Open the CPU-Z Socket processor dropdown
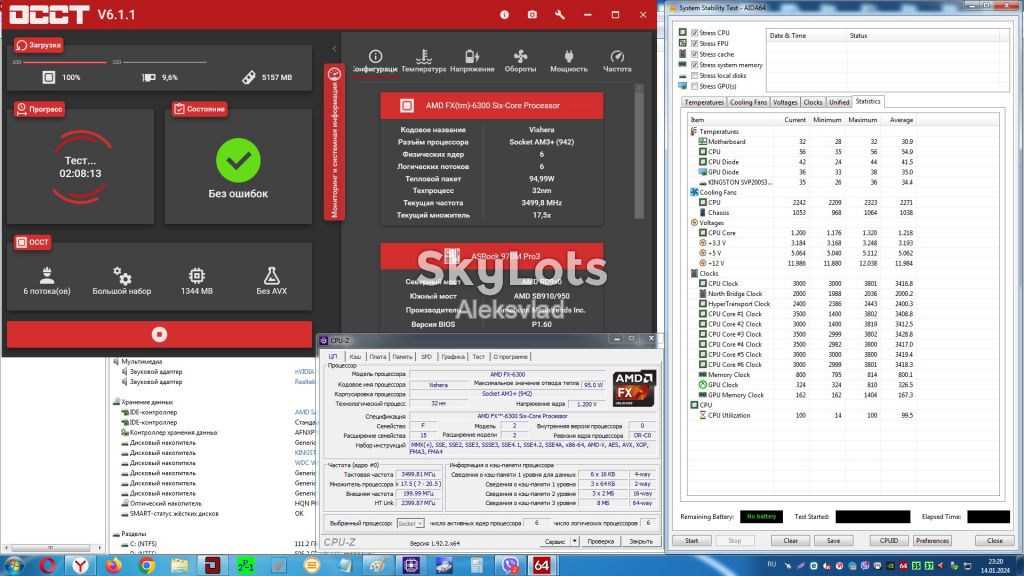 pyautogui.click(x=410, y=523)
